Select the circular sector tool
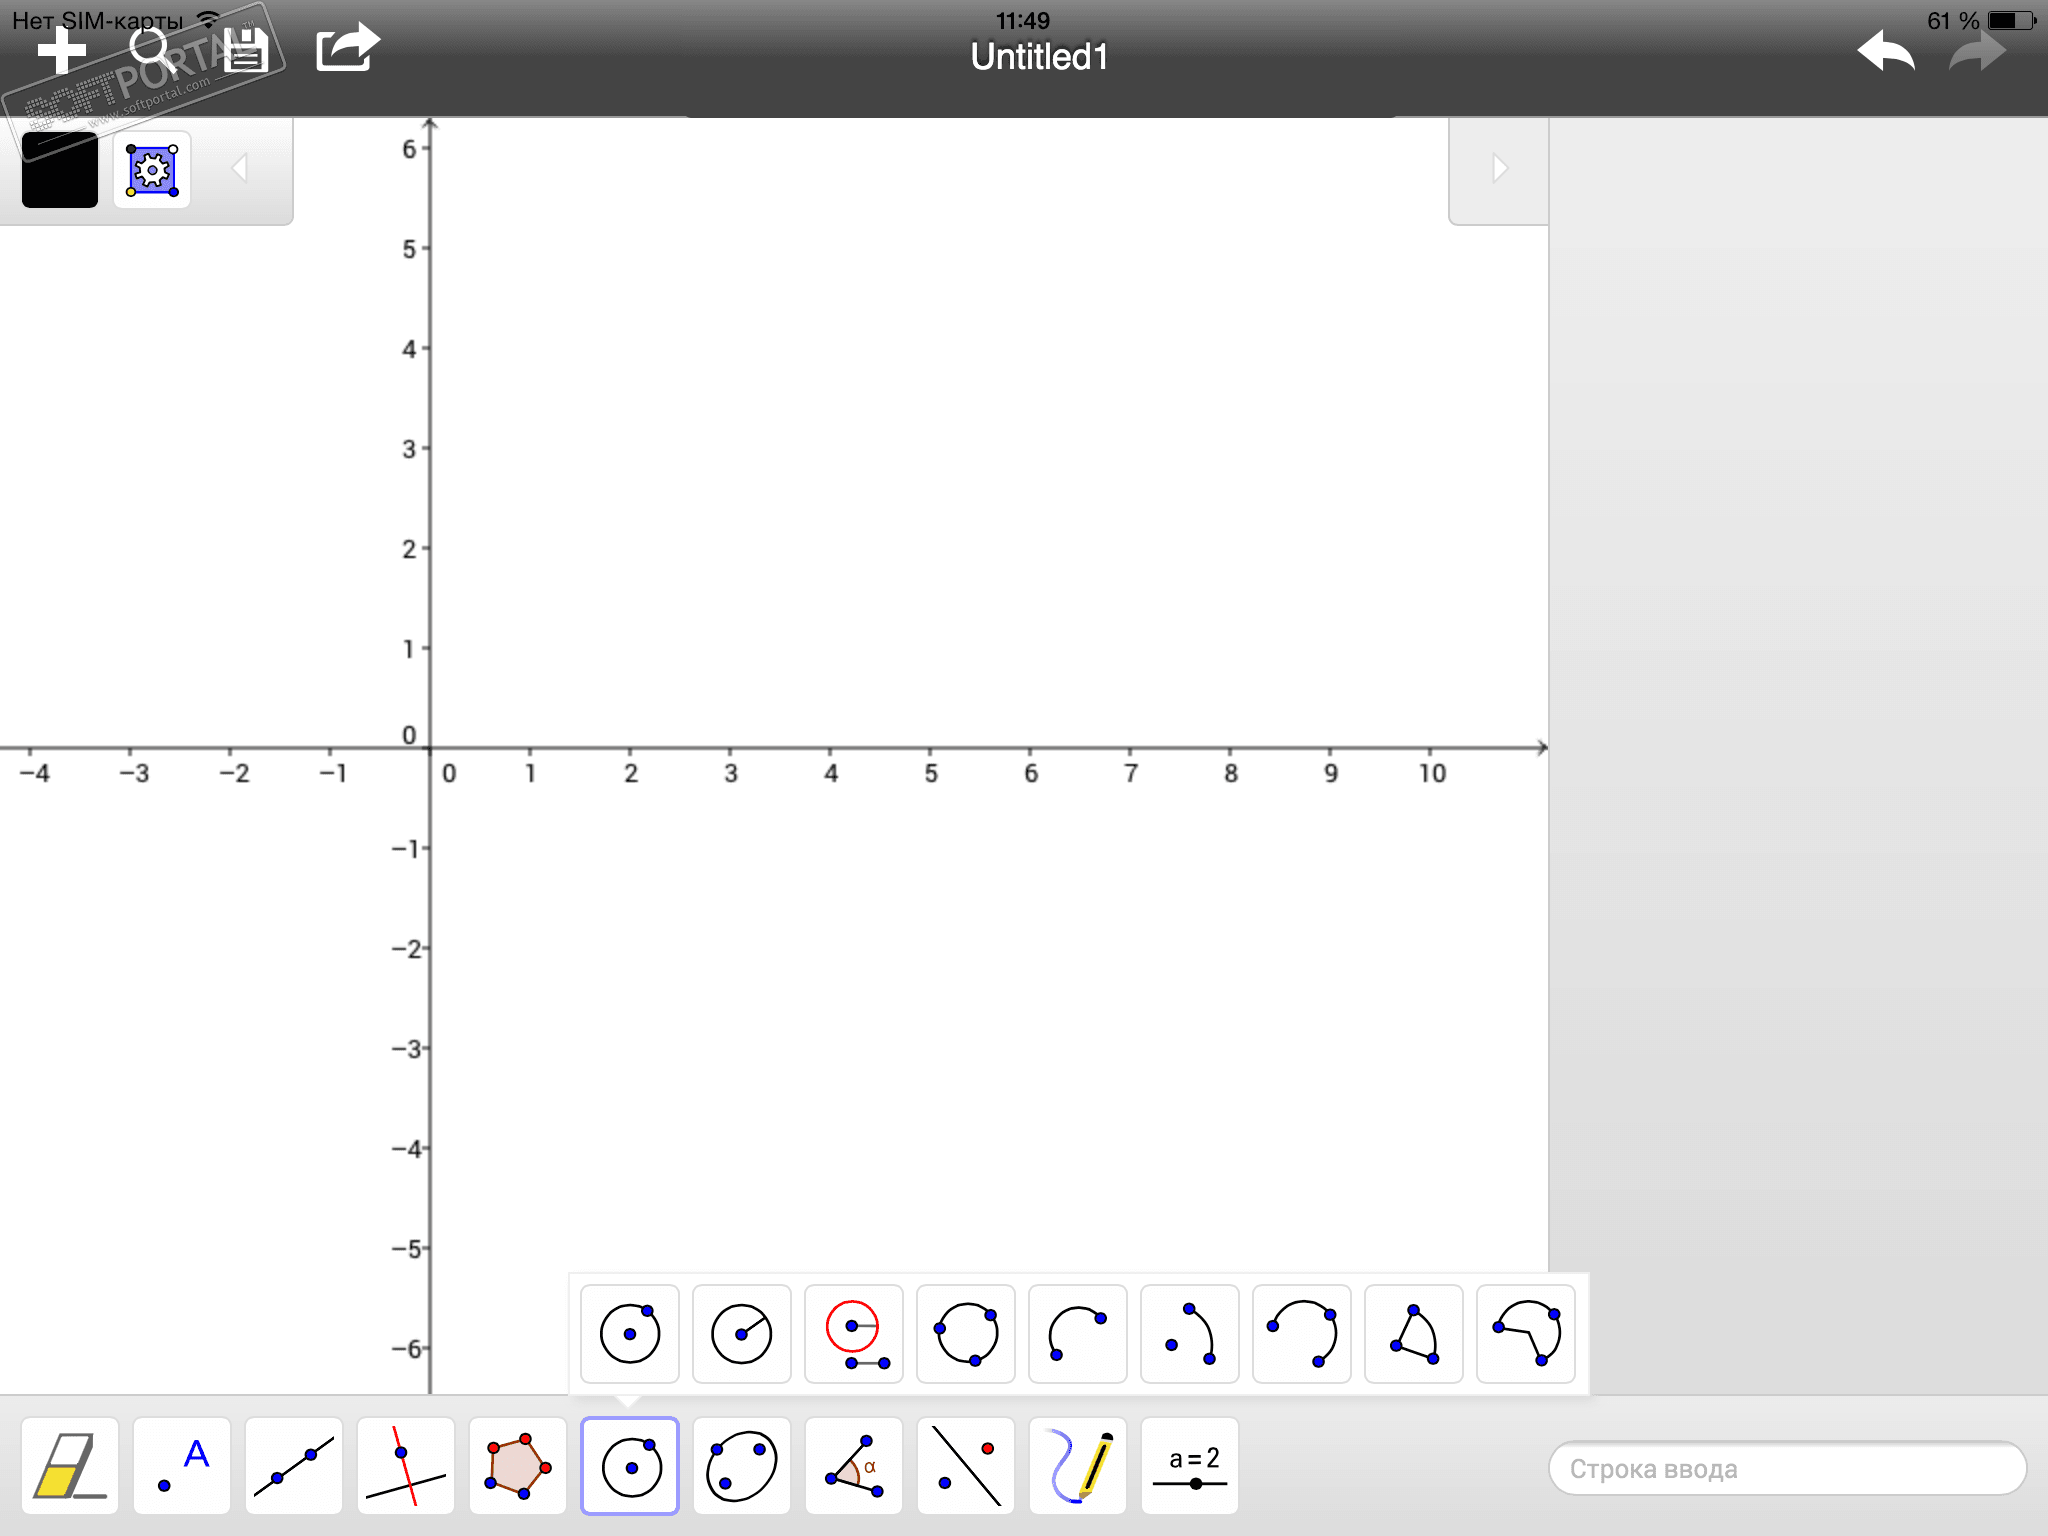 point(1414,1334)
